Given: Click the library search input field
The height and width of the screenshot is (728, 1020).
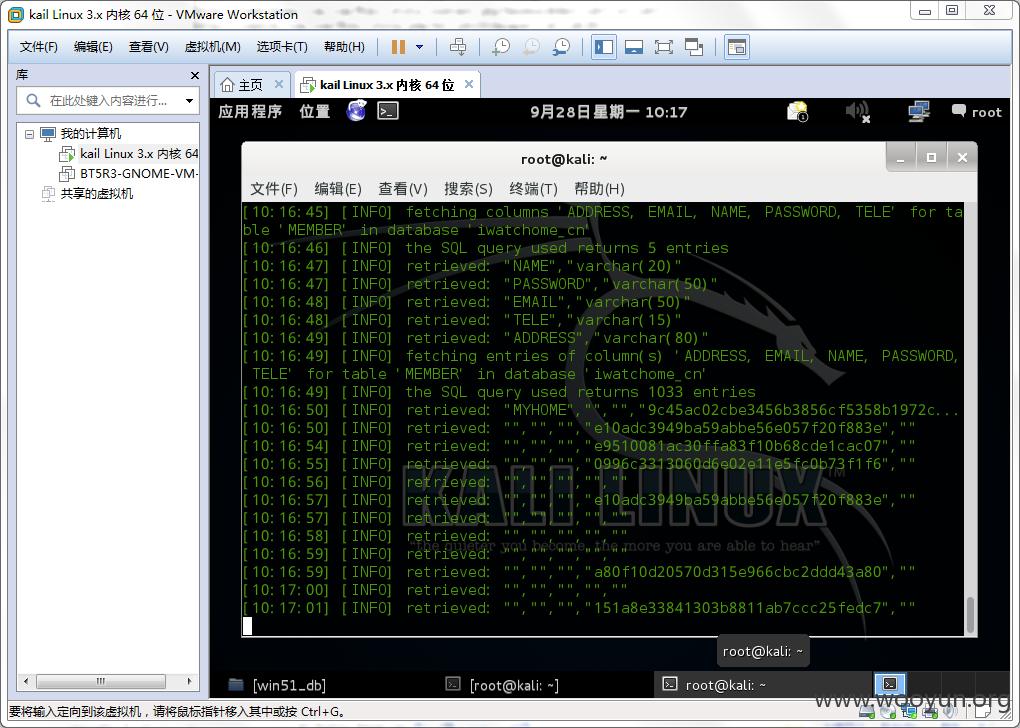Looking at the screenshot, I should tap(108, 101).
